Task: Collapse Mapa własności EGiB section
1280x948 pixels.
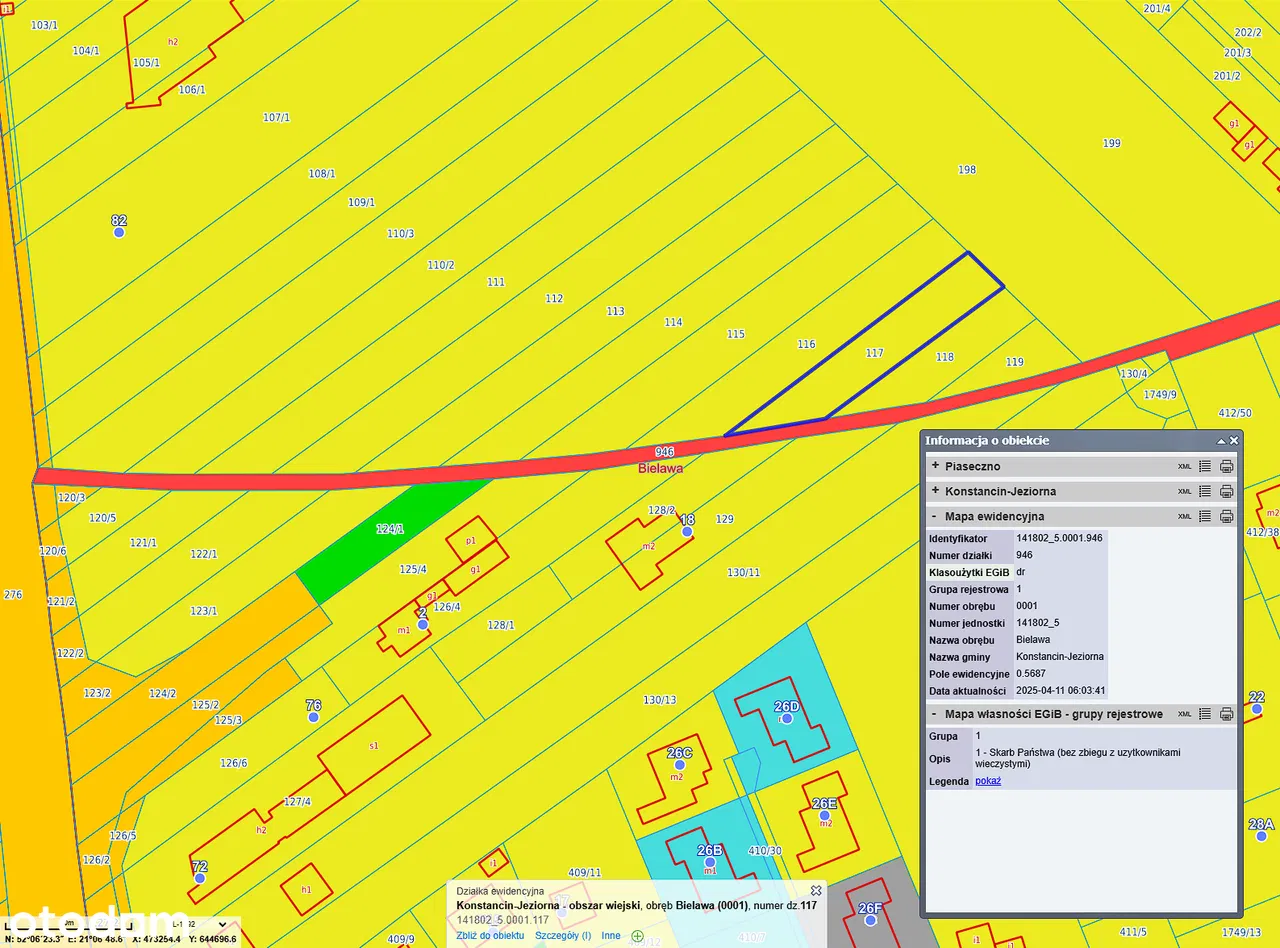Action: (935, 714)
